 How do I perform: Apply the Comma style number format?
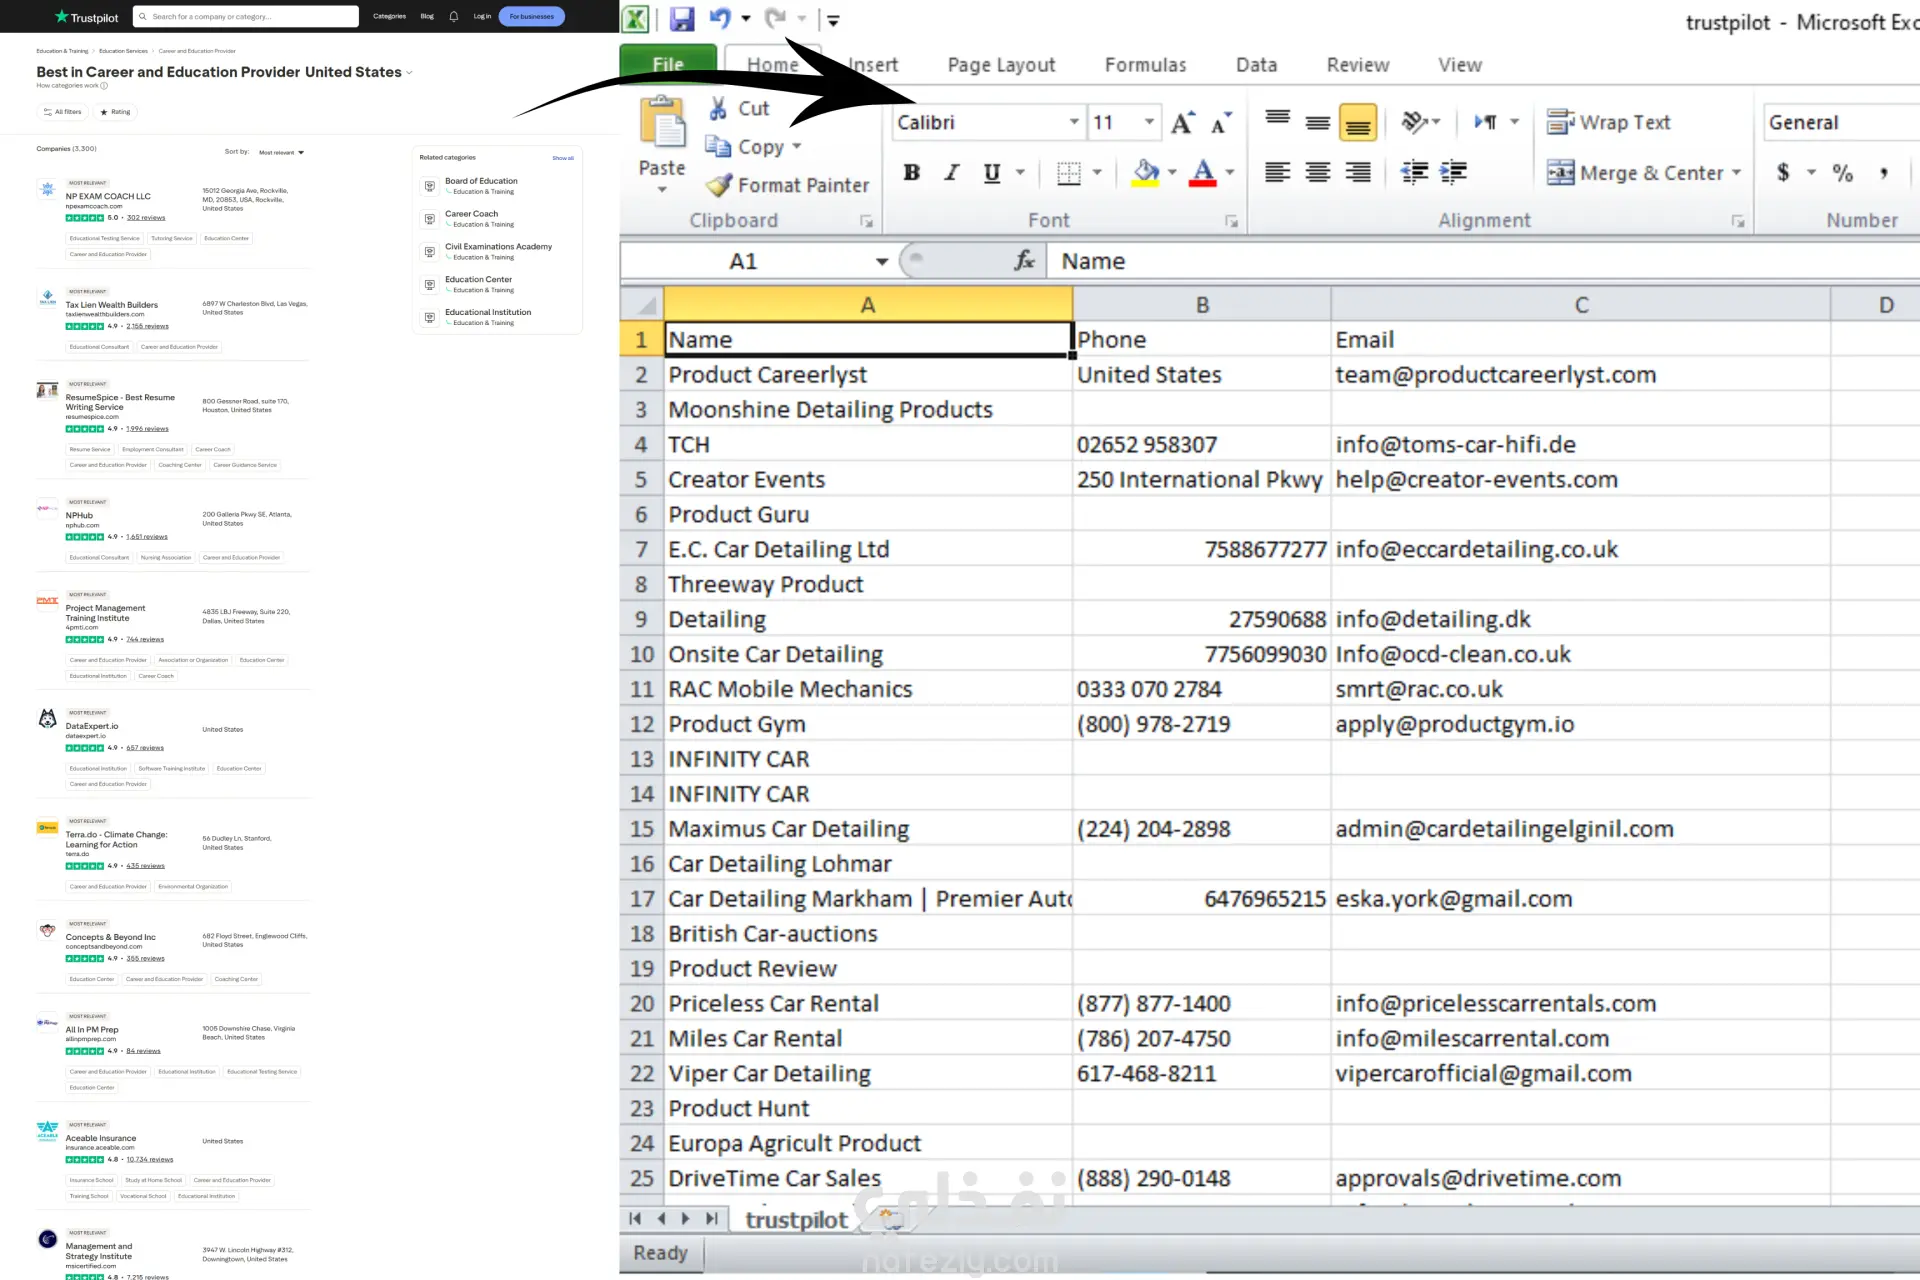[x=1884, y=172]
